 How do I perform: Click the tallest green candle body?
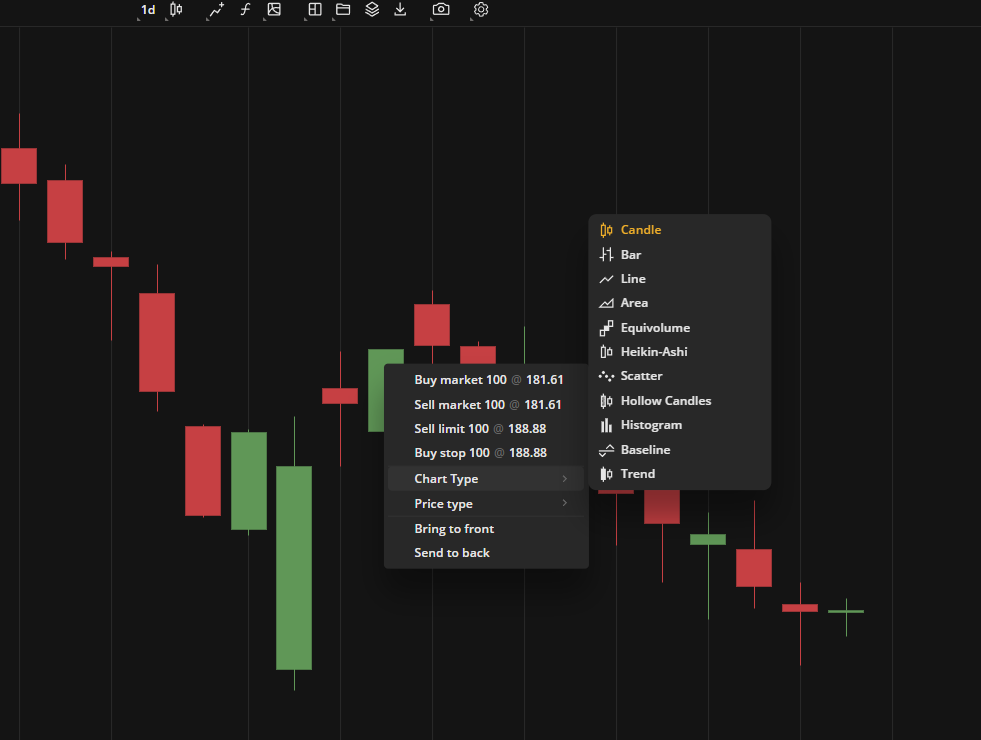(294, 567)
